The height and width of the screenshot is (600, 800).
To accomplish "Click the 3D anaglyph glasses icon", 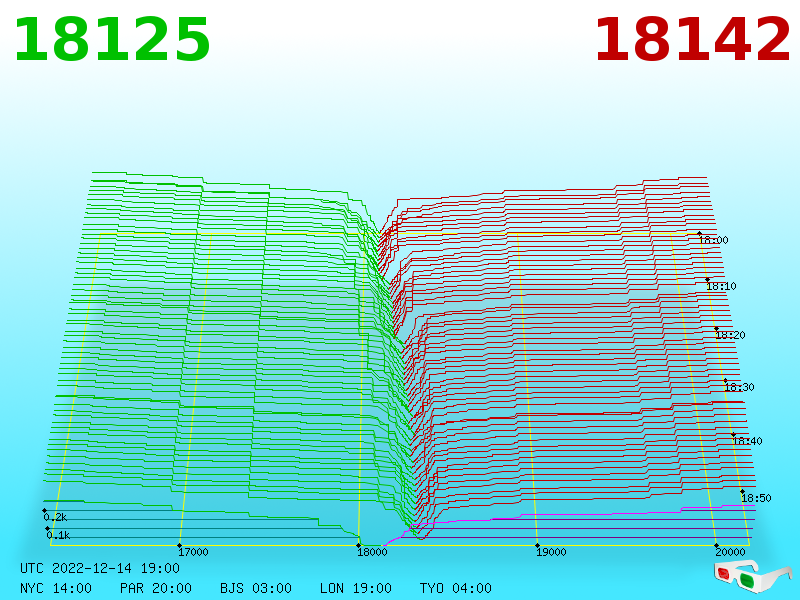I will (x=752, y=576).
